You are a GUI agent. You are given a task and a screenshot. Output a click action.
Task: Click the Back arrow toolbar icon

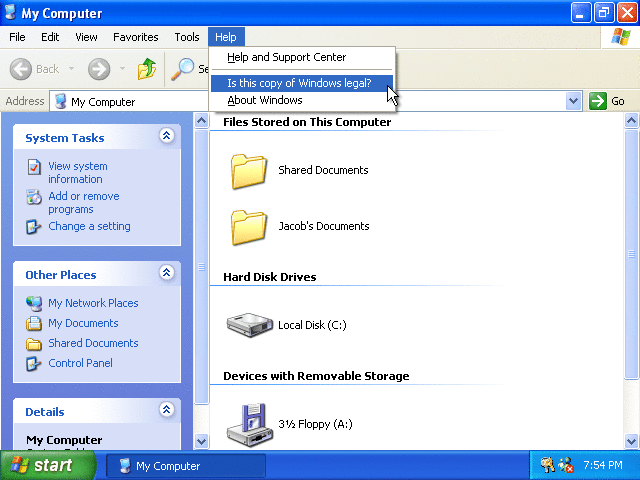[x=20, y=69]
